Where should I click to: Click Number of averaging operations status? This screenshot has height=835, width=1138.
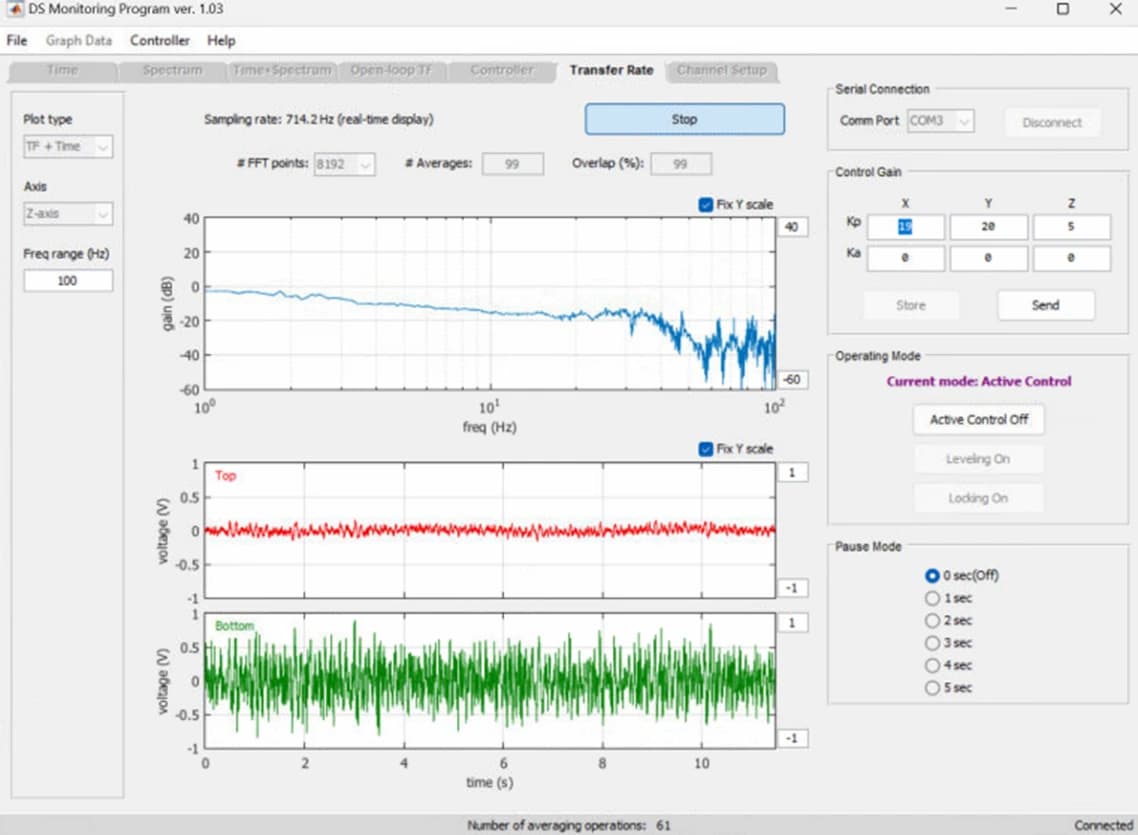[x=569, y=826]
